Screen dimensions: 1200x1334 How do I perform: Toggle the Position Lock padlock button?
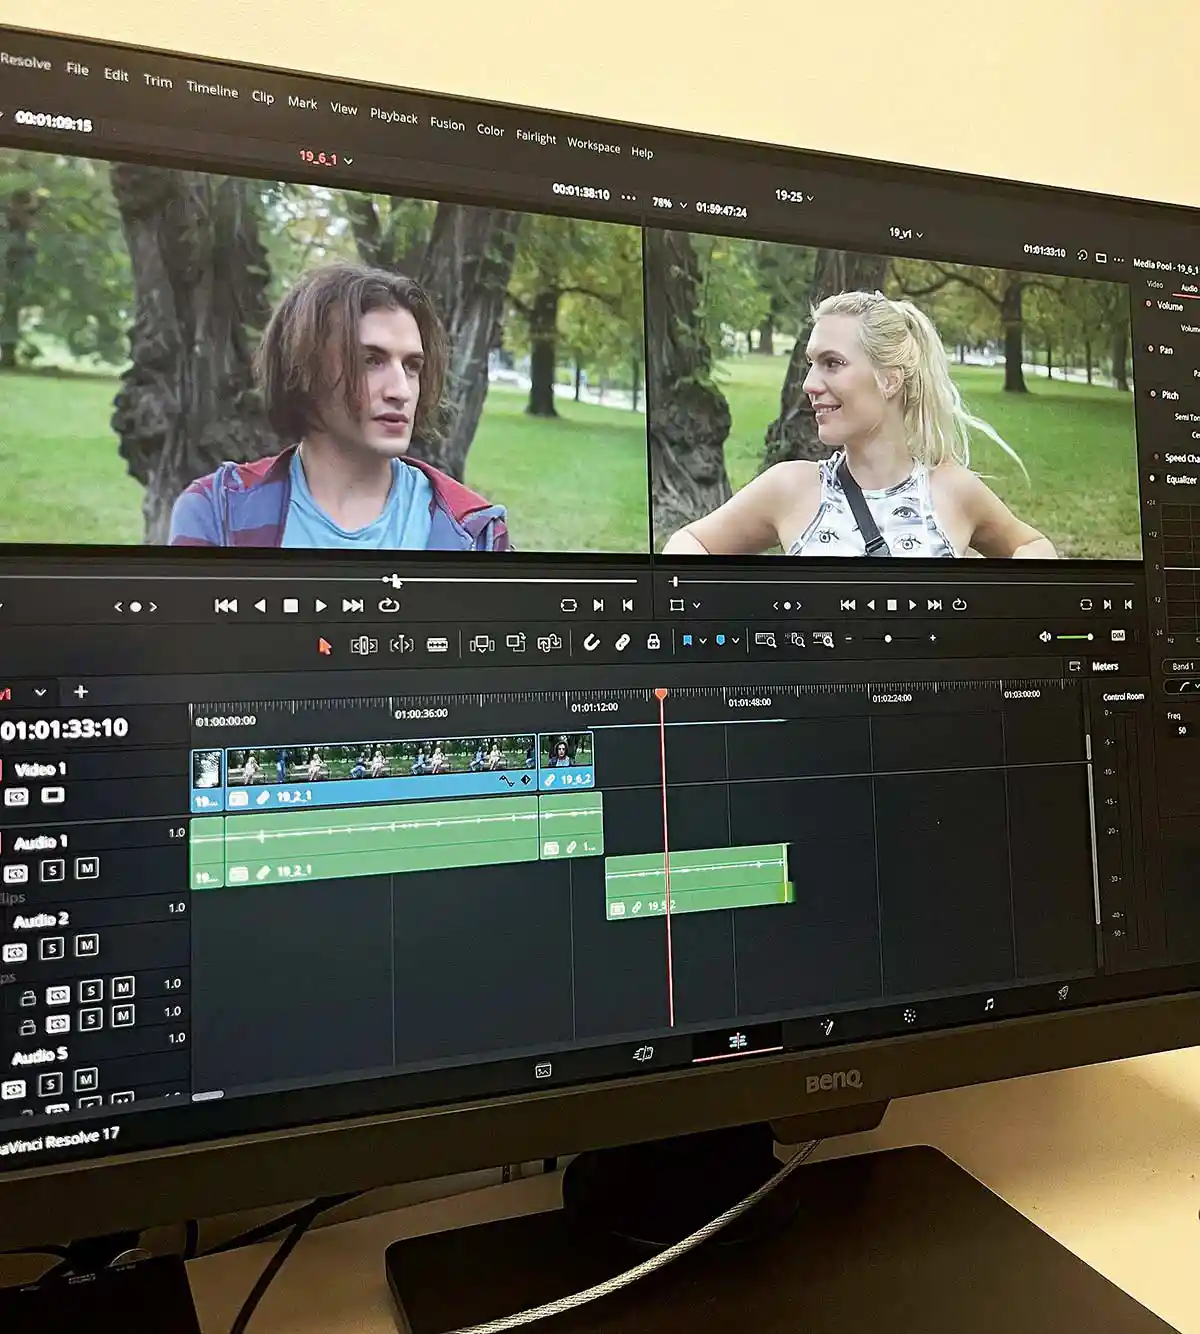[x=653, y=641]
